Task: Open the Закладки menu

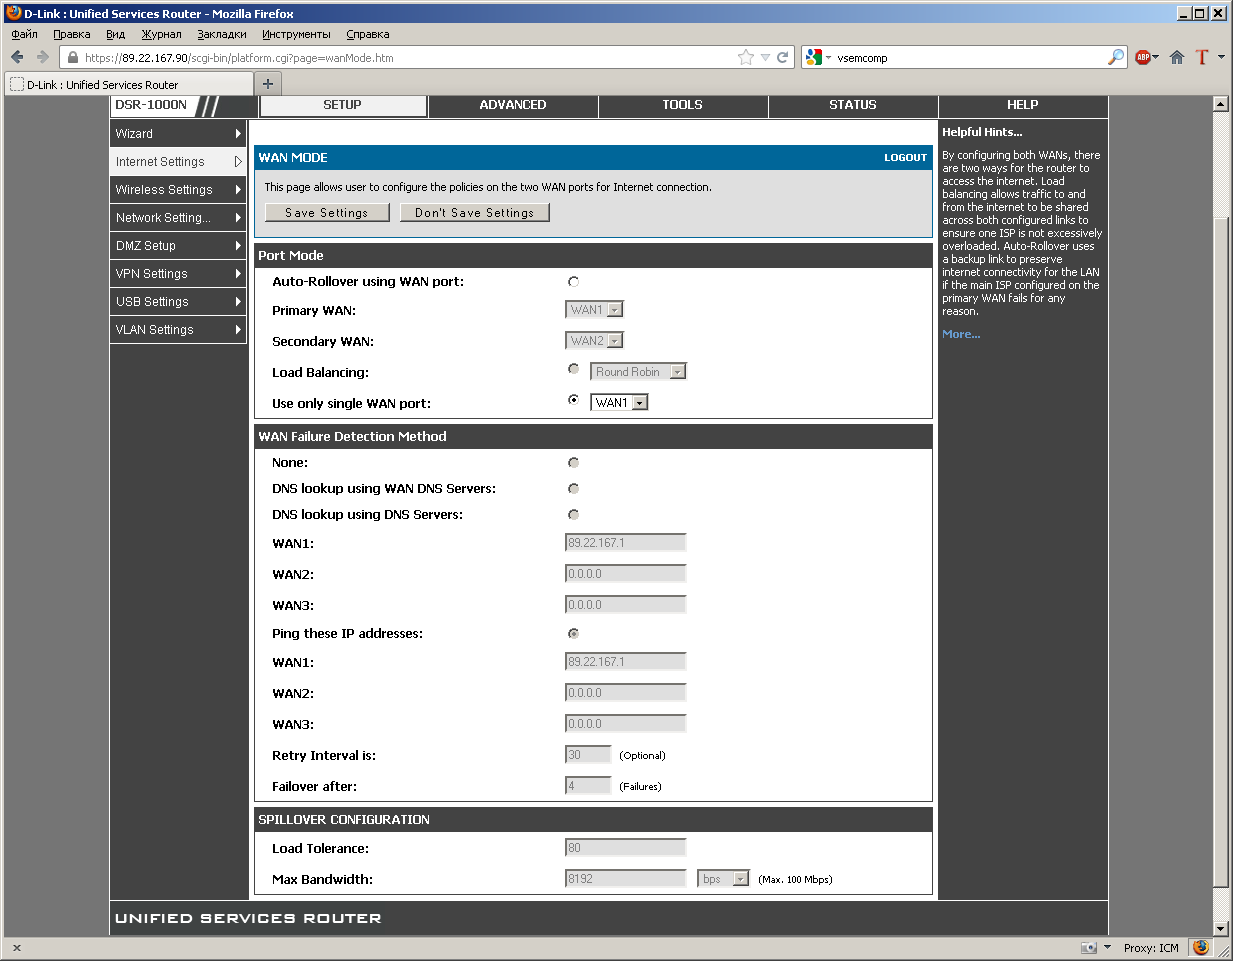Action: 222,34
